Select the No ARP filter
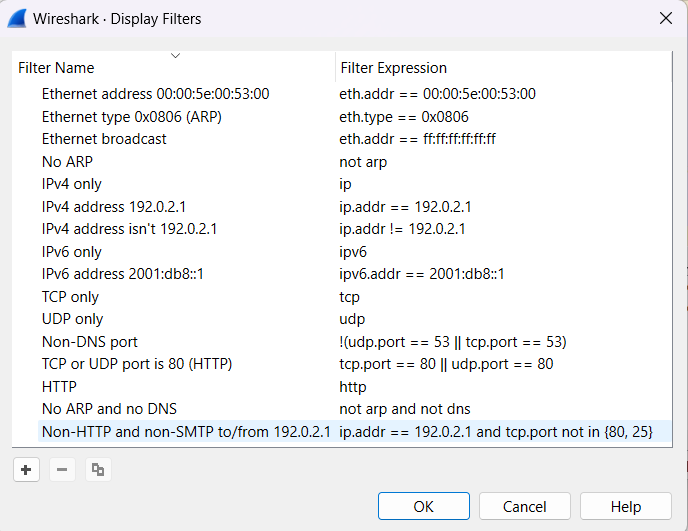This screenshot has width=688, height=531. pyautogui.click(x=67, y=162)
